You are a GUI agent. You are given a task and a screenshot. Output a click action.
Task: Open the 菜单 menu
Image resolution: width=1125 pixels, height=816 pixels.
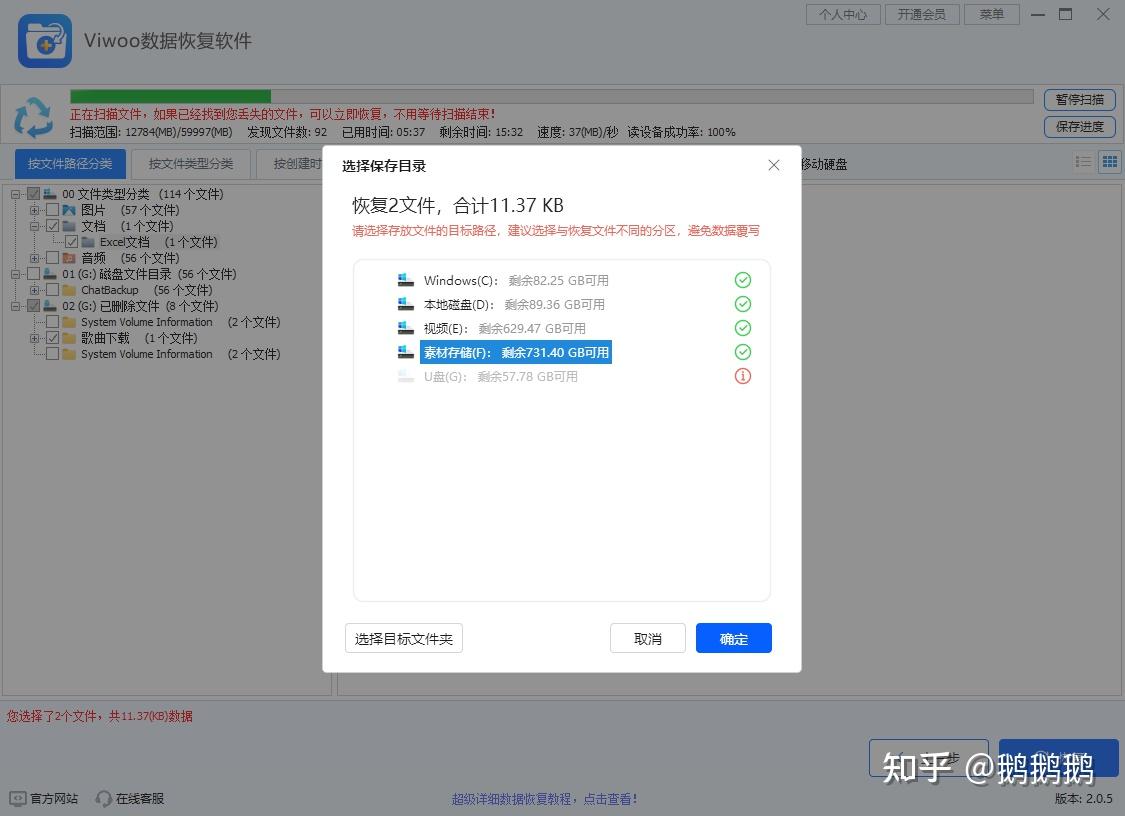(x=992, y=14)
